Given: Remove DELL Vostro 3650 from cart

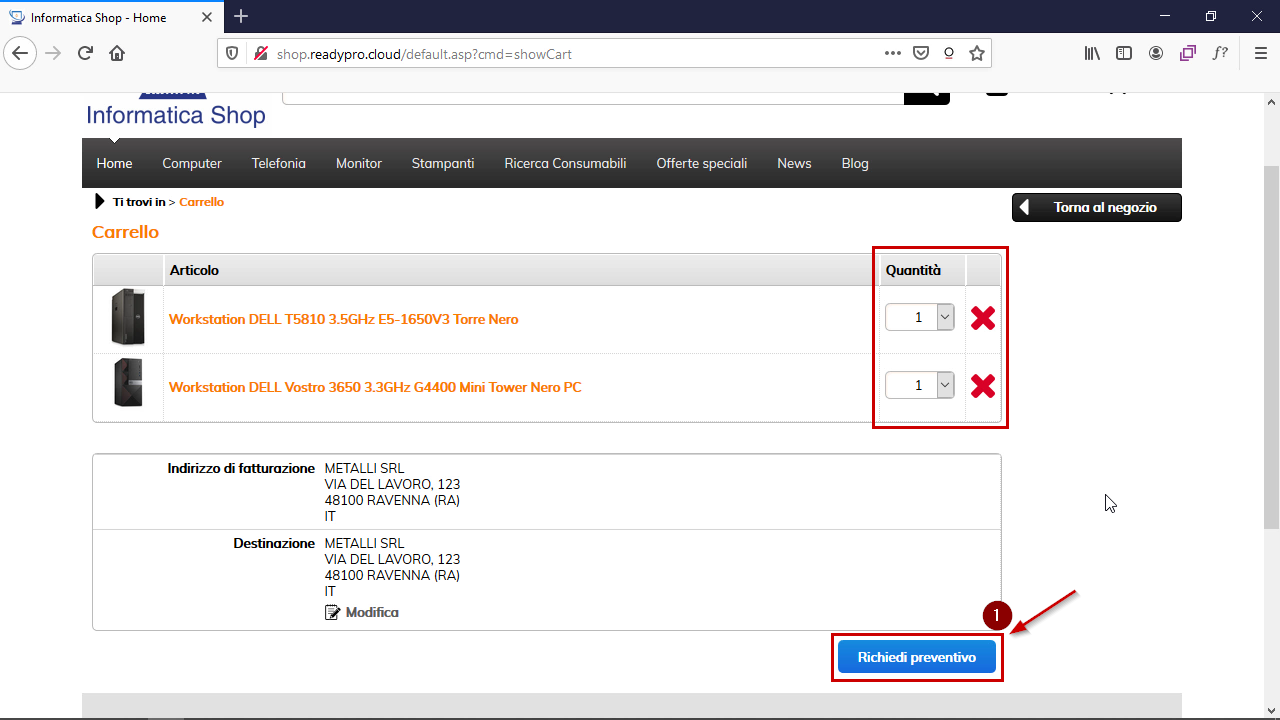Looking at the screenshot, I should pos(983,386).
